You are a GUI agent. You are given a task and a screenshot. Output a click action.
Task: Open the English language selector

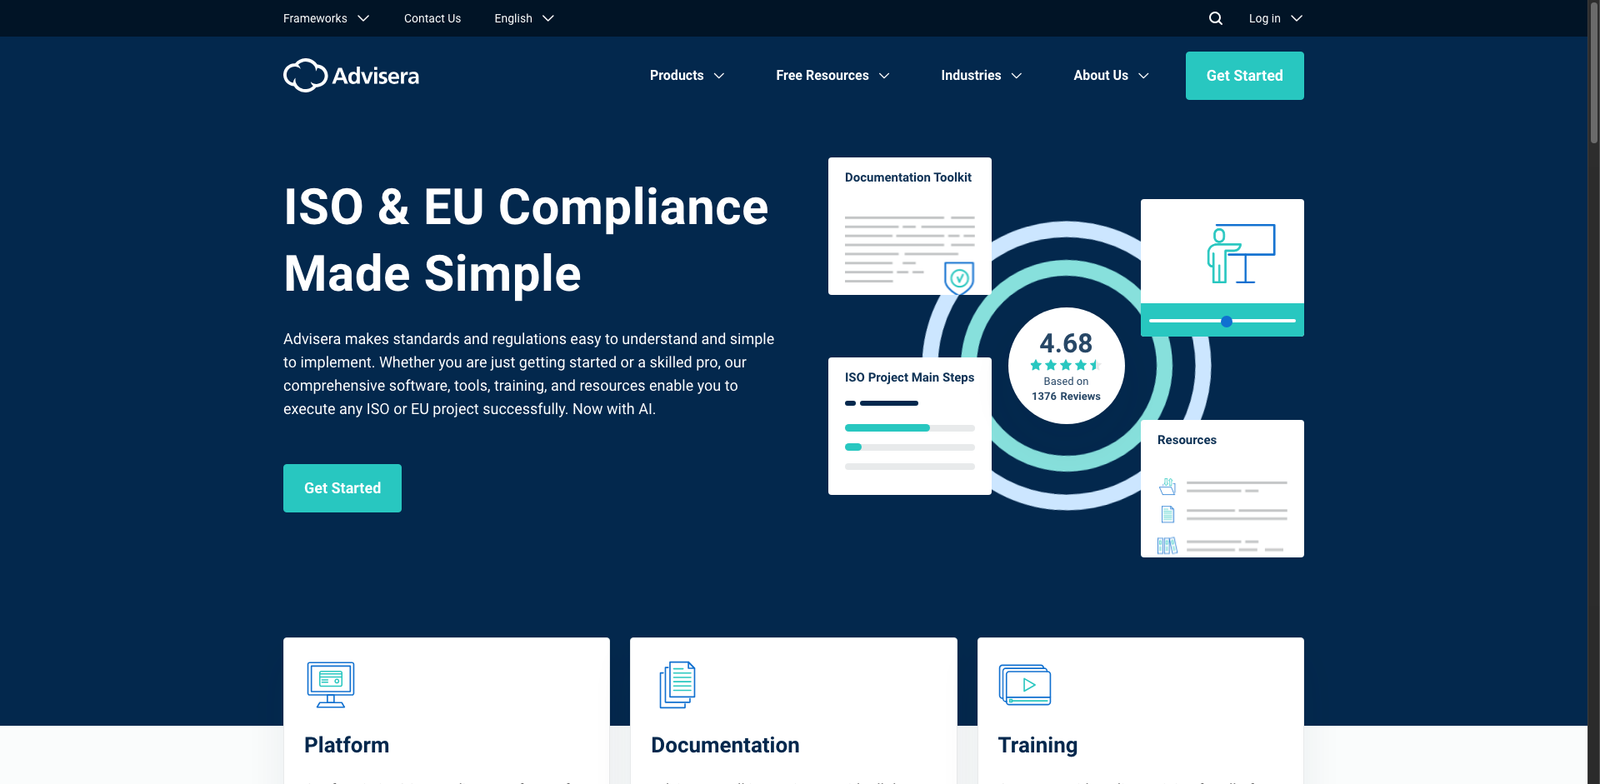pos(523,18)
